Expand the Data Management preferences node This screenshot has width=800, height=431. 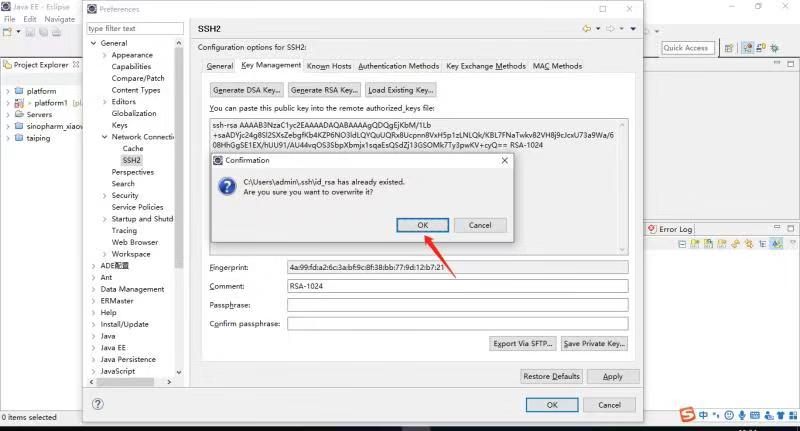[x=93, y=289]
